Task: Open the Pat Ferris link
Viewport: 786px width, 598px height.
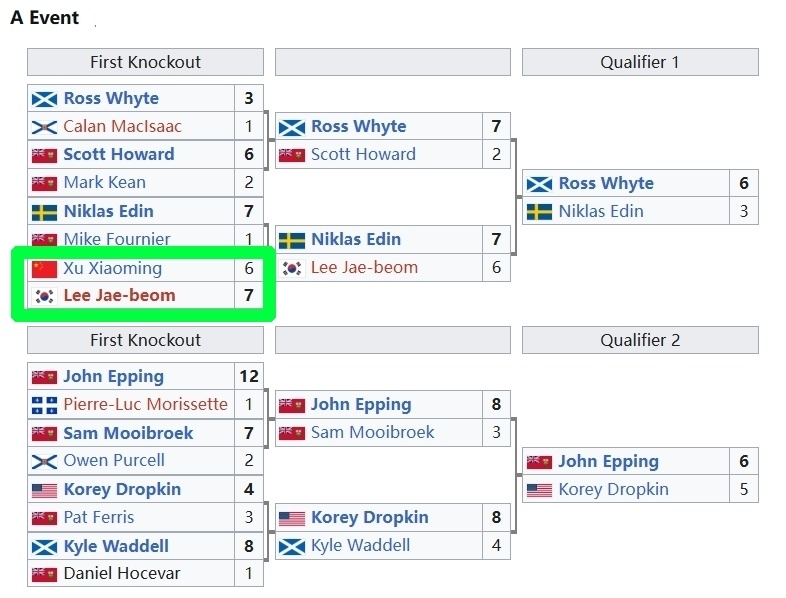Action: [99, 518]
